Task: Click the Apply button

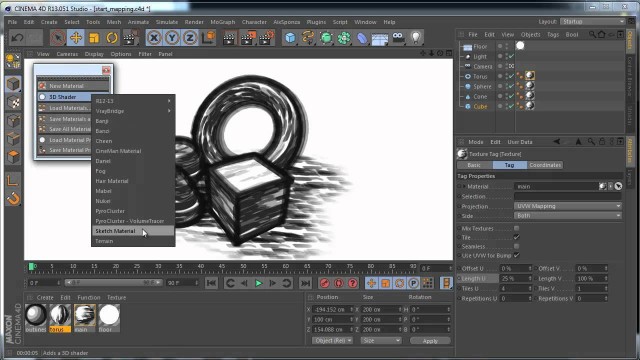Action: tap(430, 341)
